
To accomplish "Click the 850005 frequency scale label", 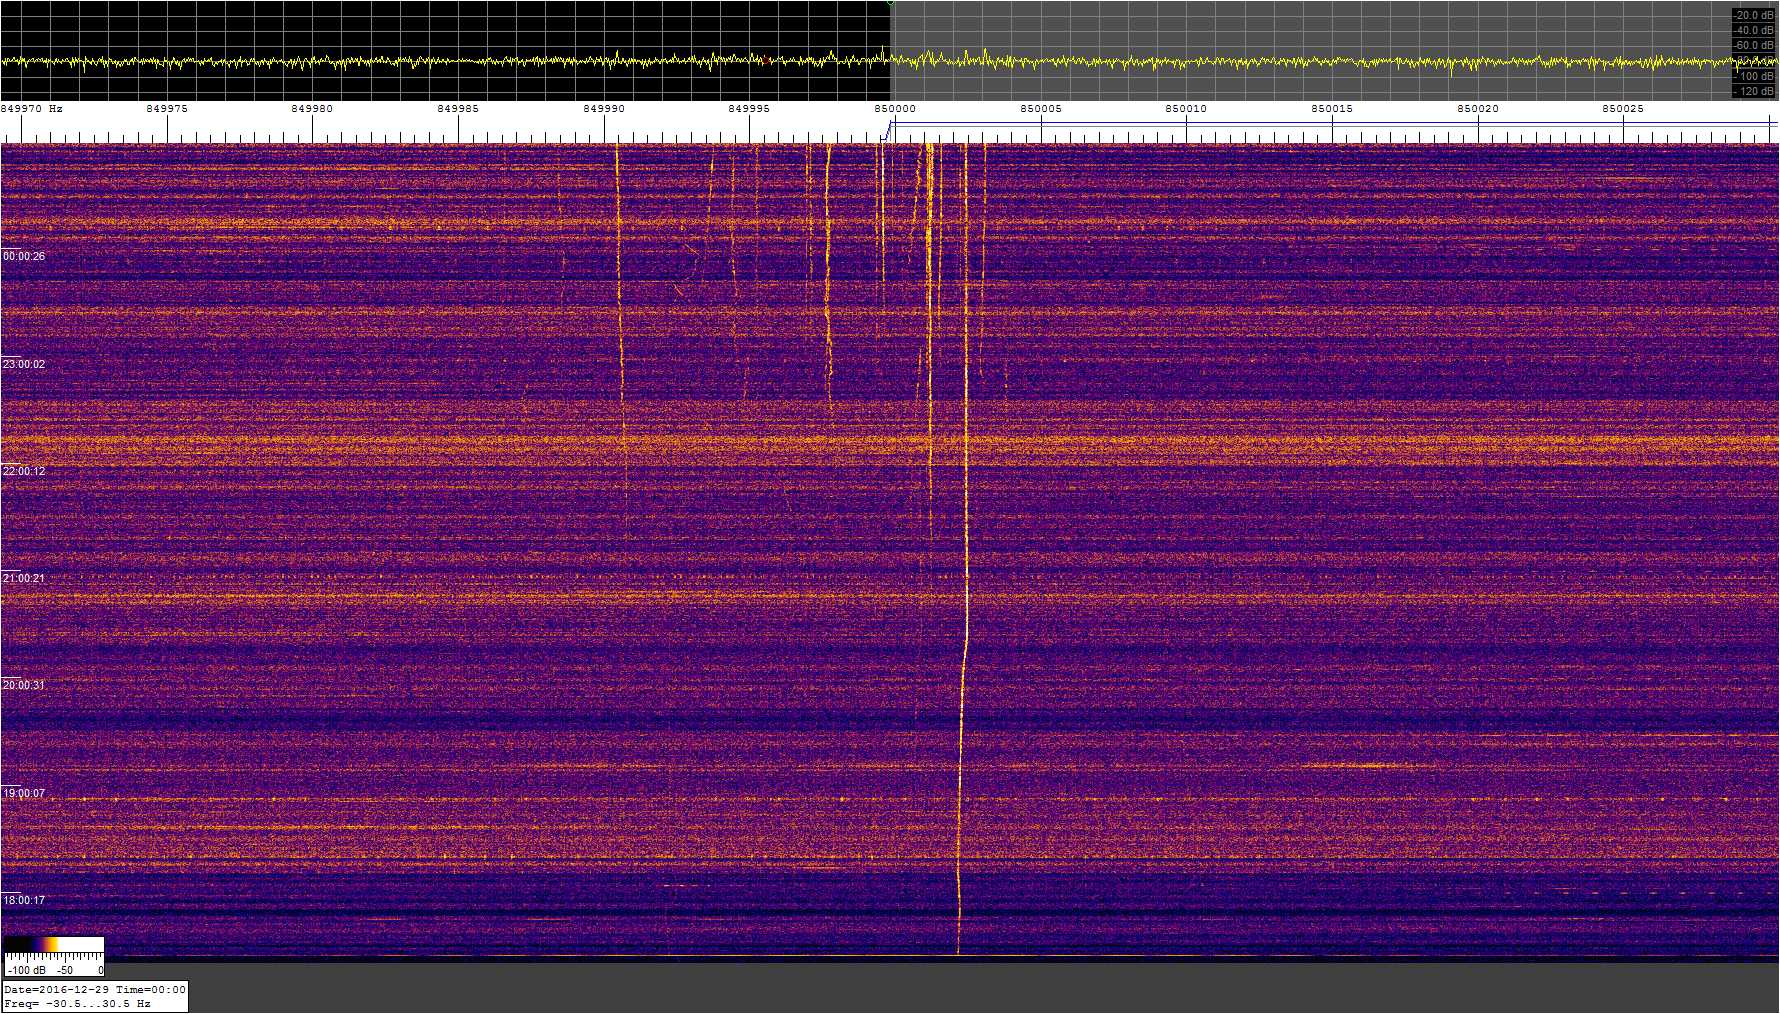I will pos(1041,109).
